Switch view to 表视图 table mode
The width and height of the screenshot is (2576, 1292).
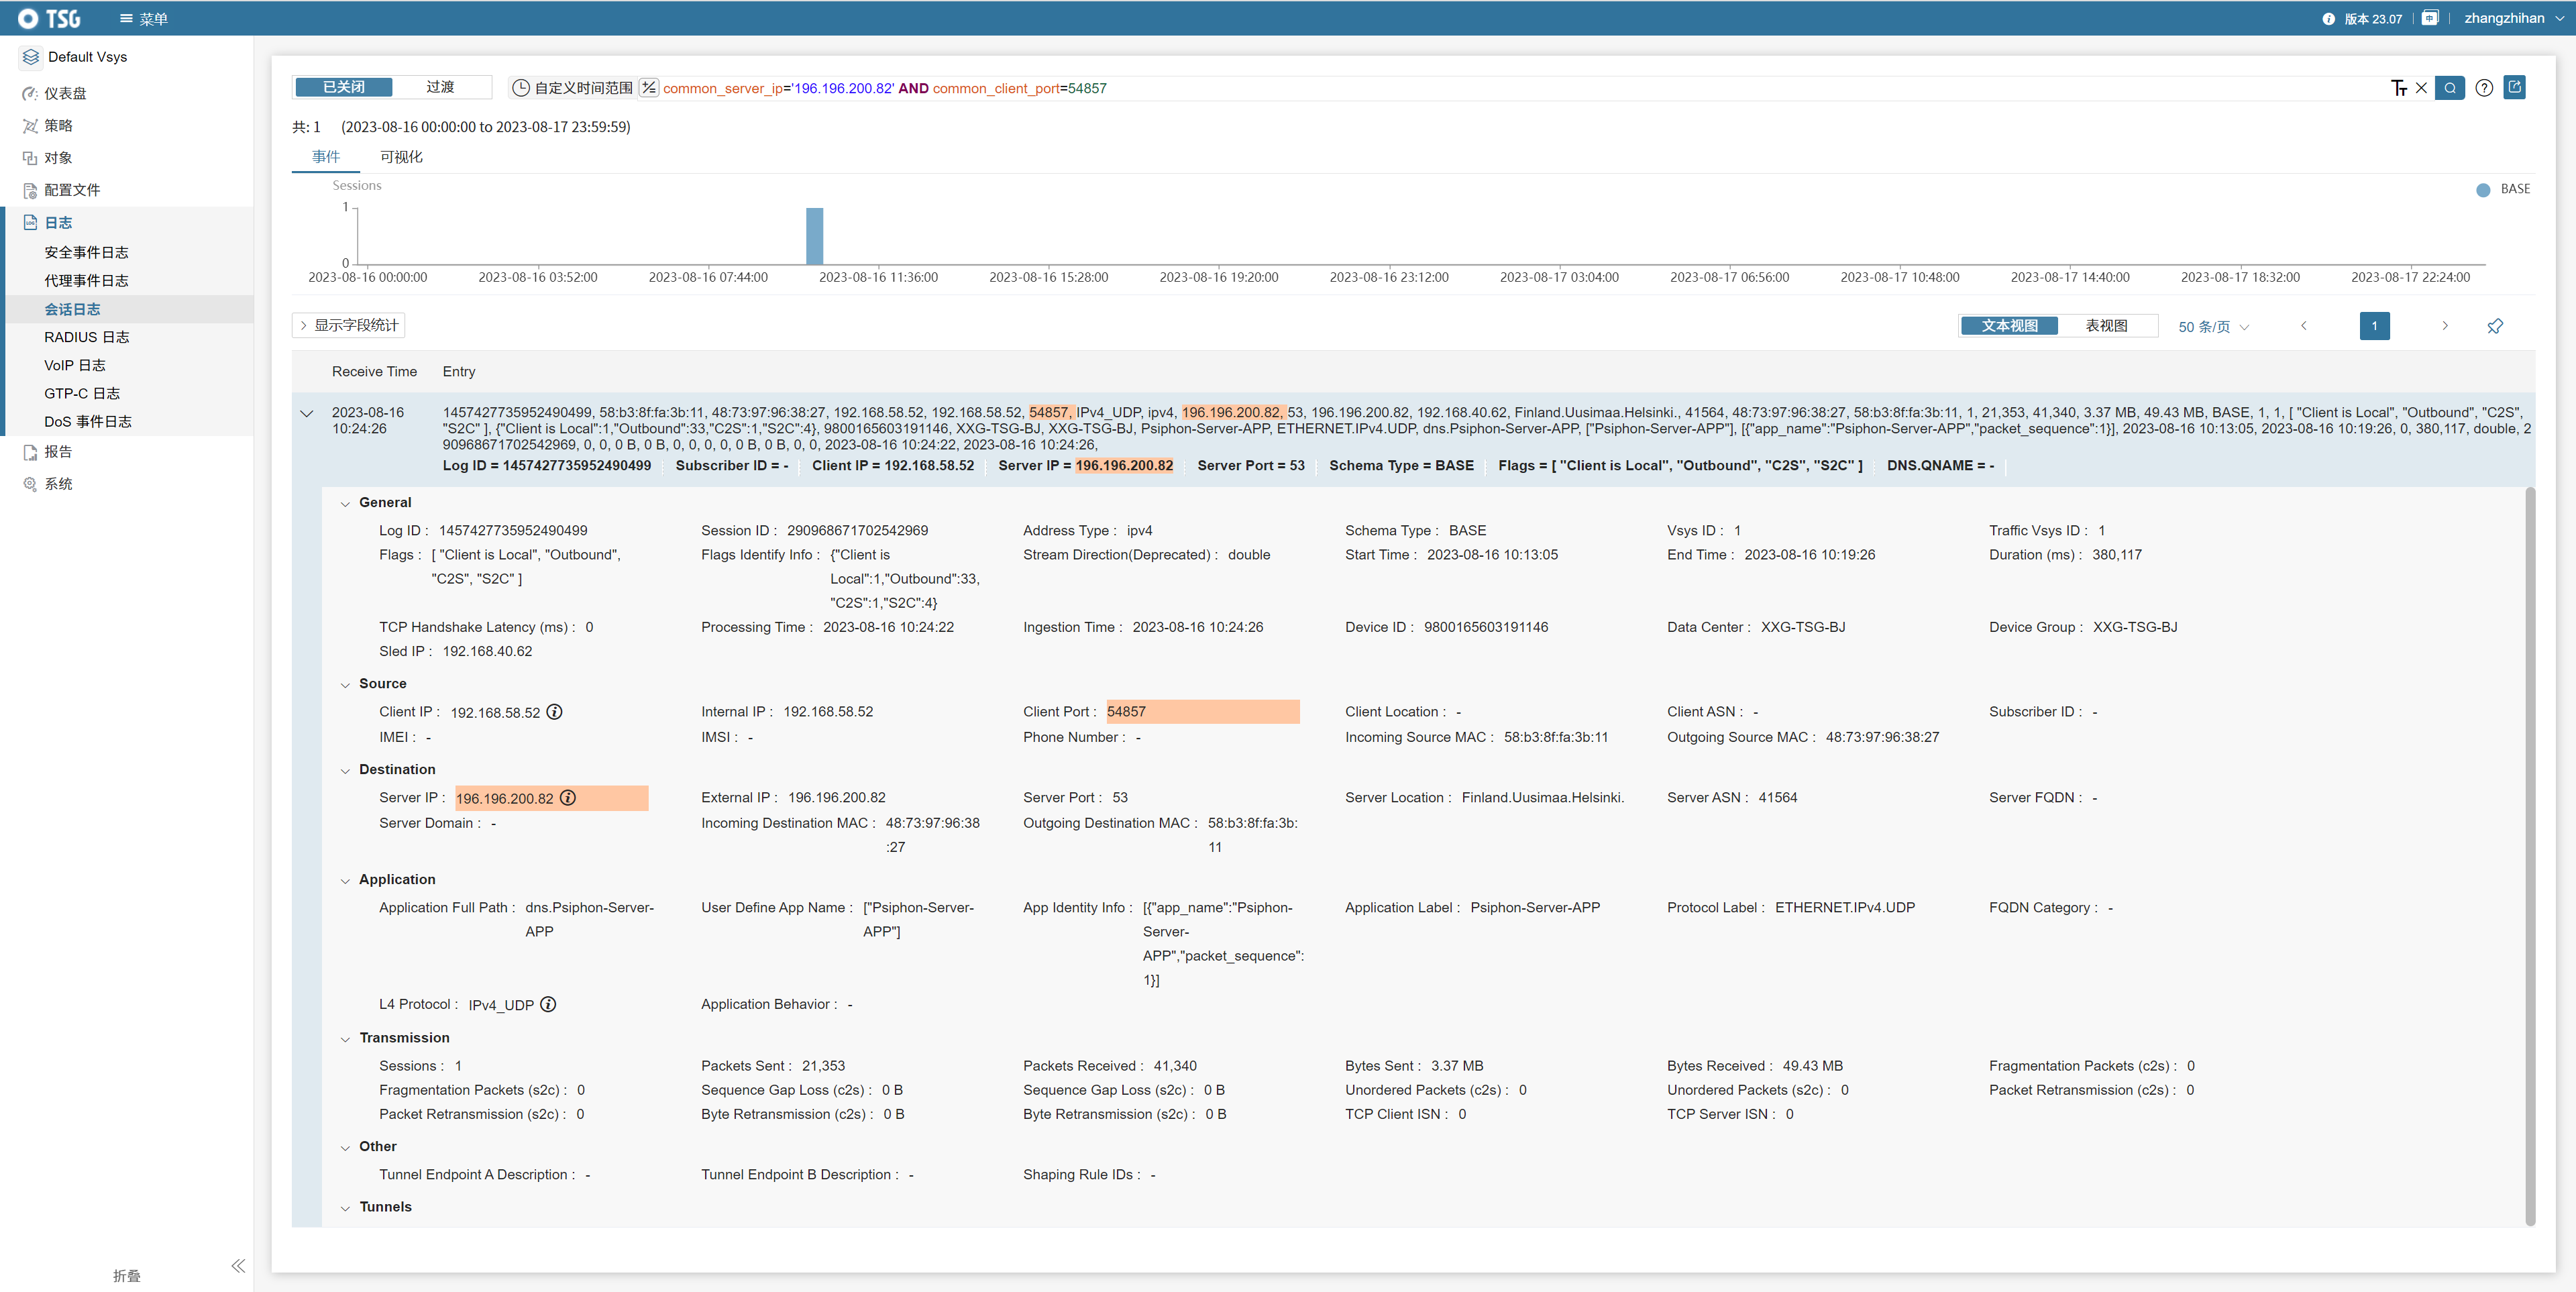point(2105,326)
